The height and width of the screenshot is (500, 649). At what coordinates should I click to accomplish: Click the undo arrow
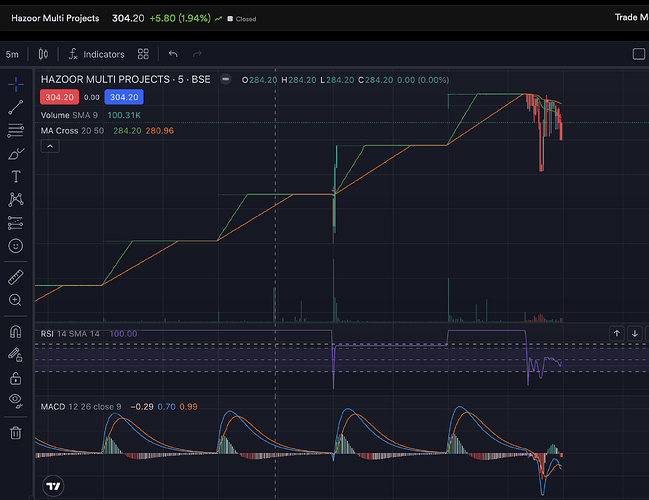click(x=173, y=54)
